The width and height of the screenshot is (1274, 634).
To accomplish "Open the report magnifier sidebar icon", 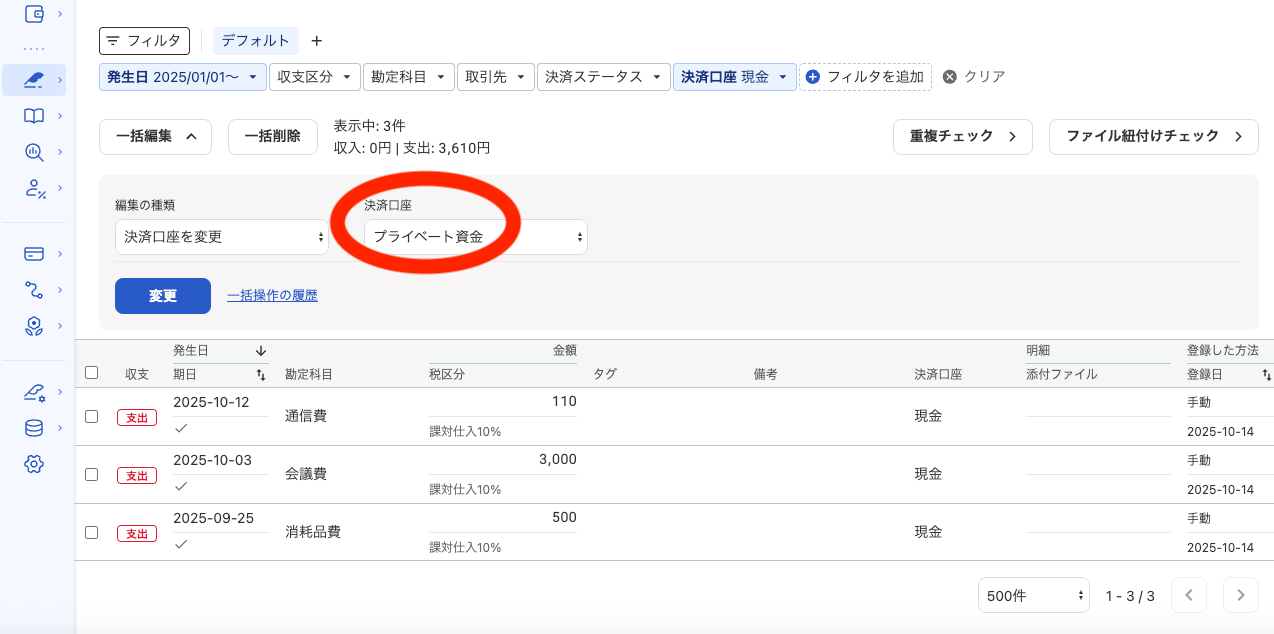I will 35,152.
